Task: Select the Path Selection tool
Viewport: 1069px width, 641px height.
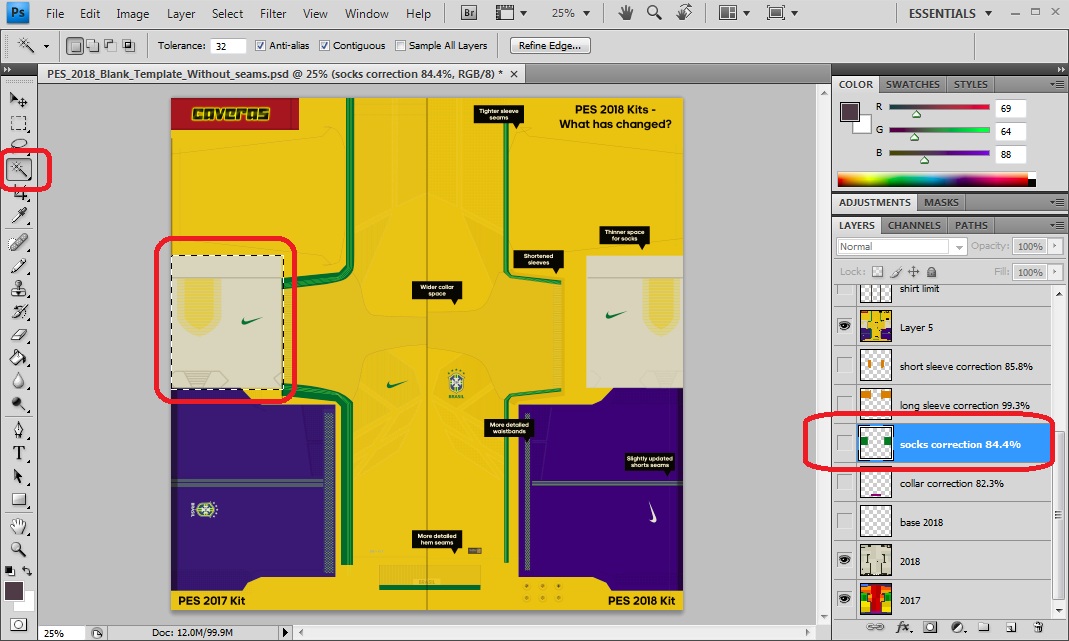Action: pos(18,476)
